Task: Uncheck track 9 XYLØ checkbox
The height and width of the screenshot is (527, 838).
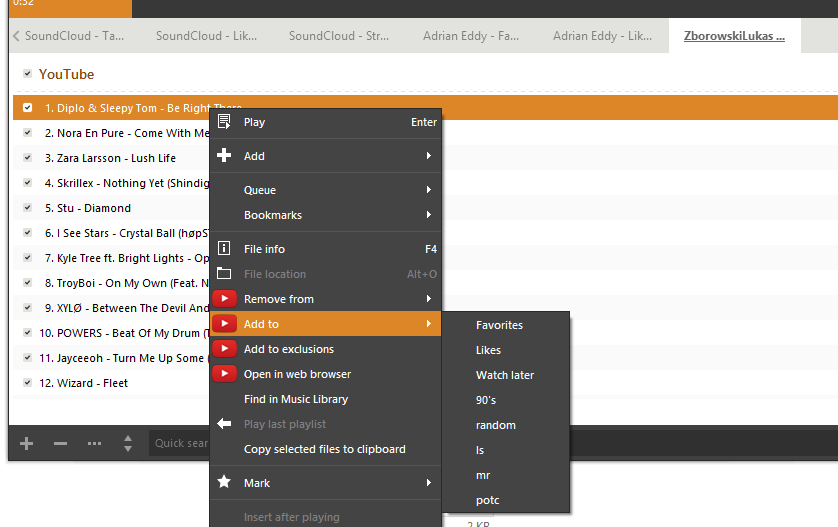Action: (27, 307)
